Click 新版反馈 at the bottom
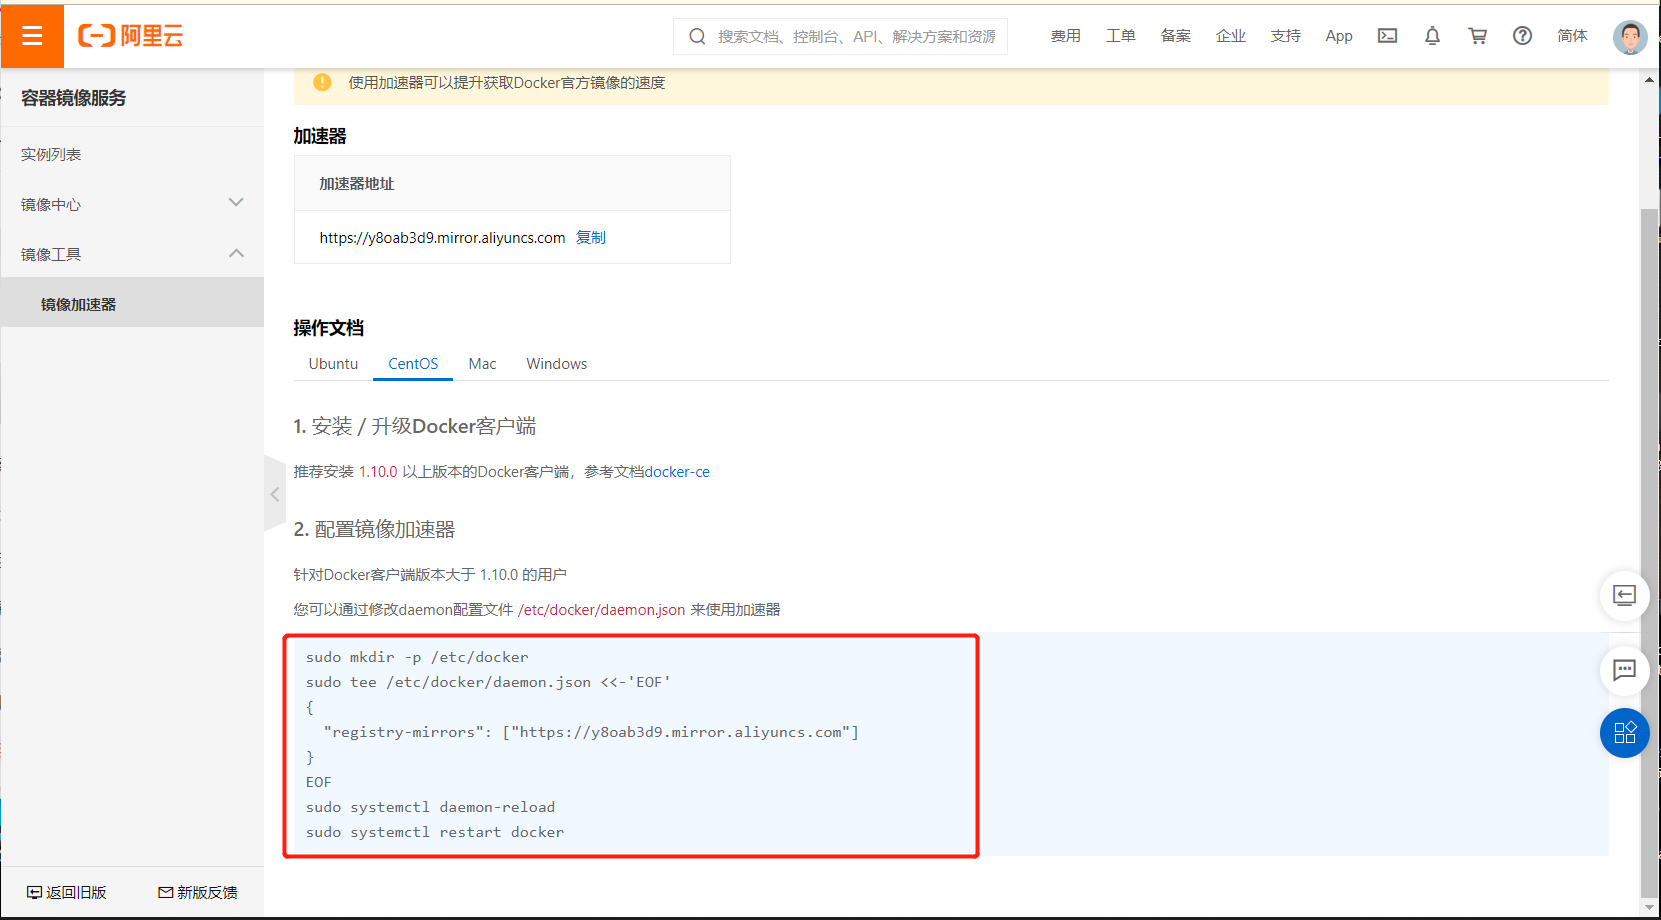 [x=198, y=892]
